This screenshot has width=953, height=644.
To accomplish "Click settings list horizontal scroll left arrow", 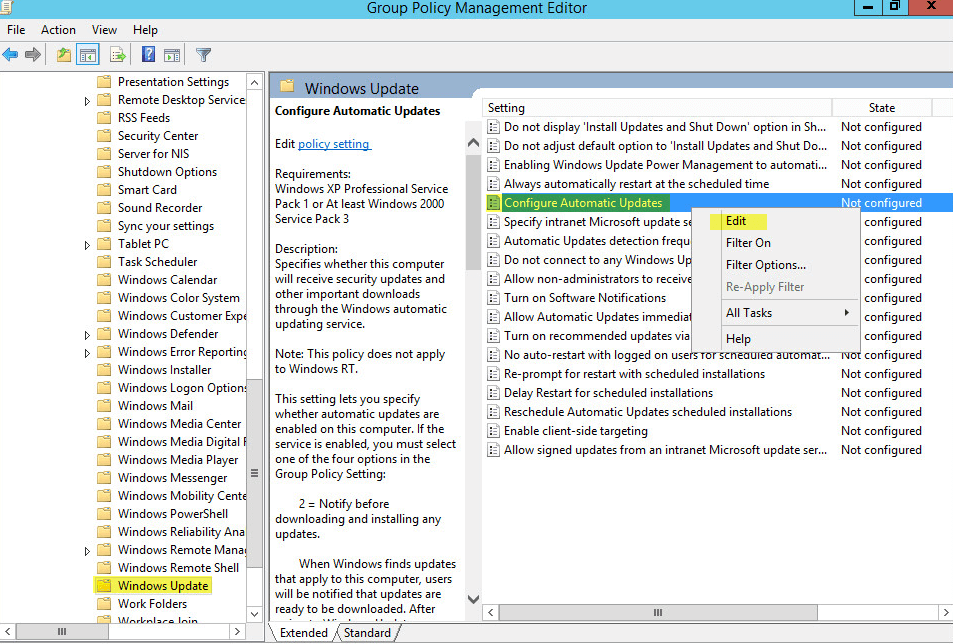I will pos(490,612).
